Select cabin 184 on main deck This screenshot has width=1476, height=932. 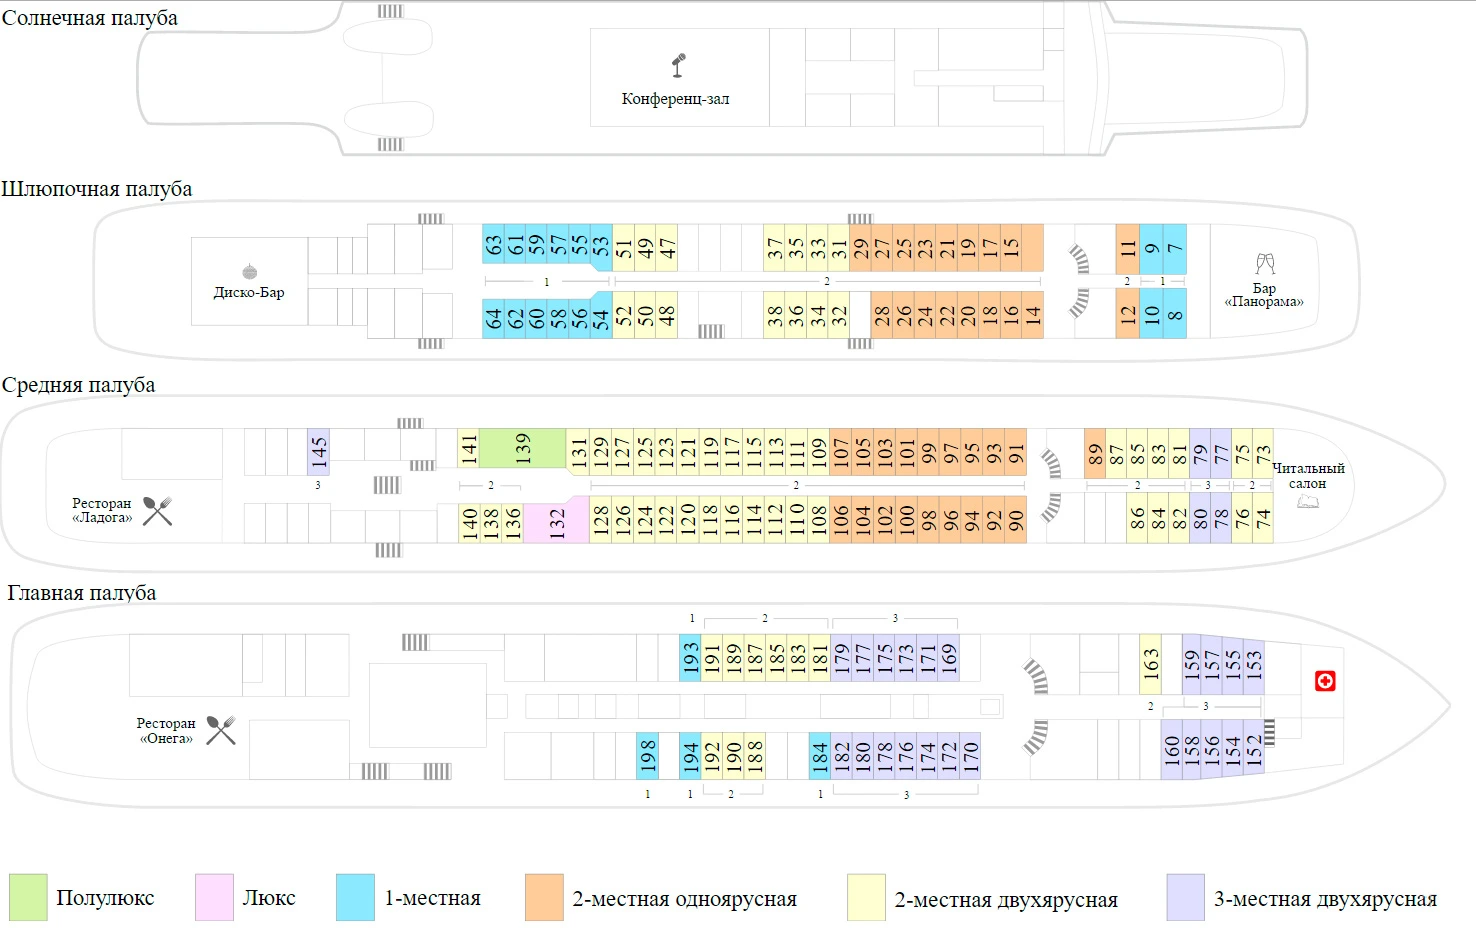tap(820, 756)
